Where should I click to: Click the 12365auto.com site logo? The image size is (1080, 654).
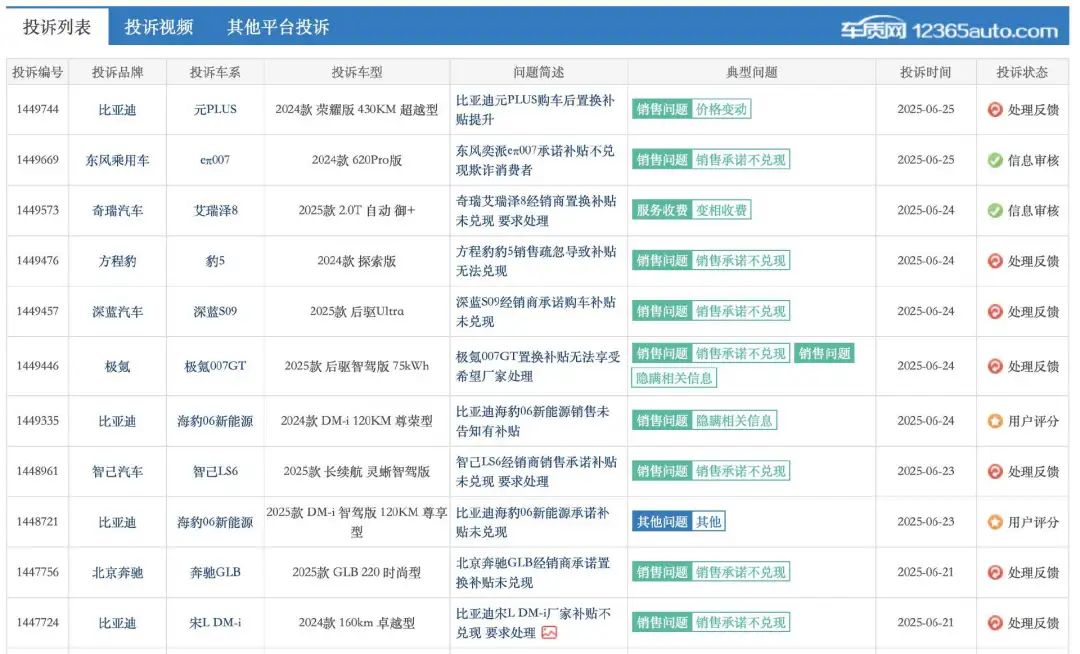[x=948, y=30]
